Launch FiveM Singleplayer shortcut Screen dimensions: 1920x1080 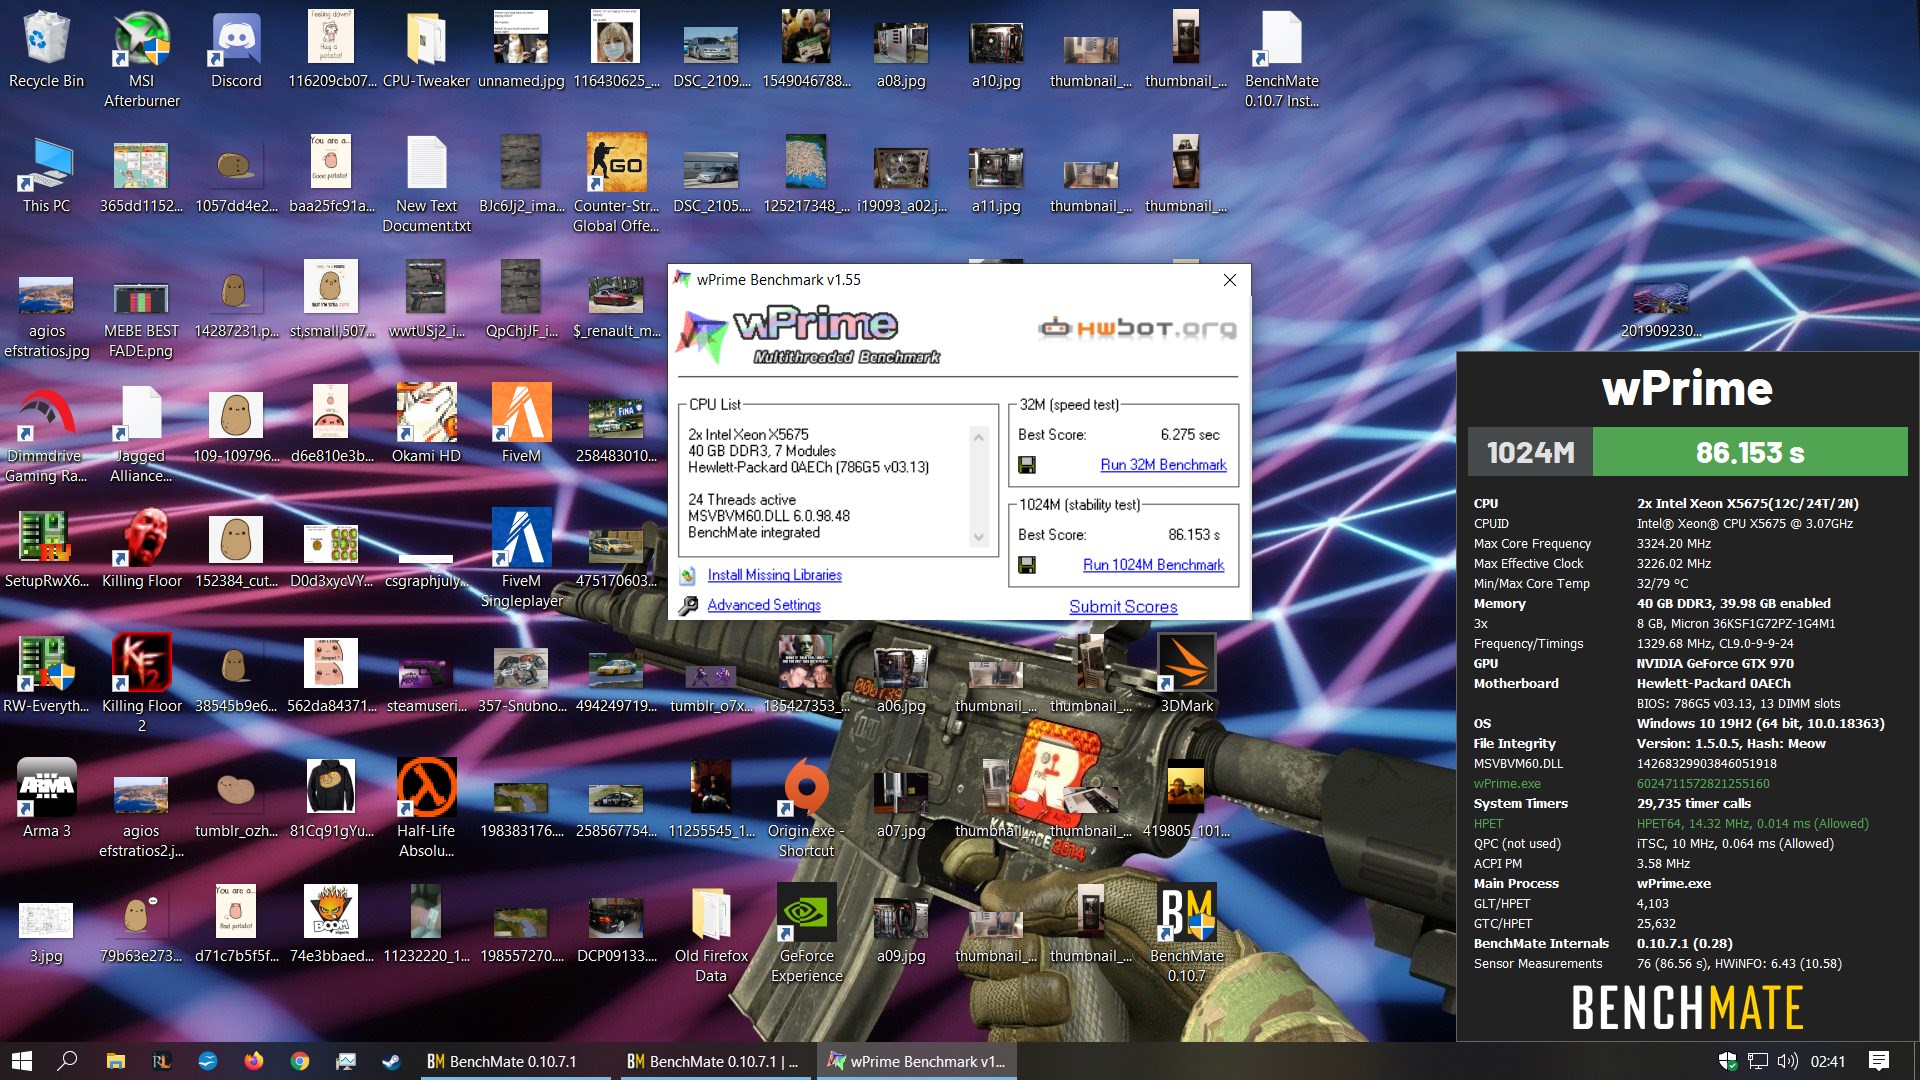click(521, 560)
